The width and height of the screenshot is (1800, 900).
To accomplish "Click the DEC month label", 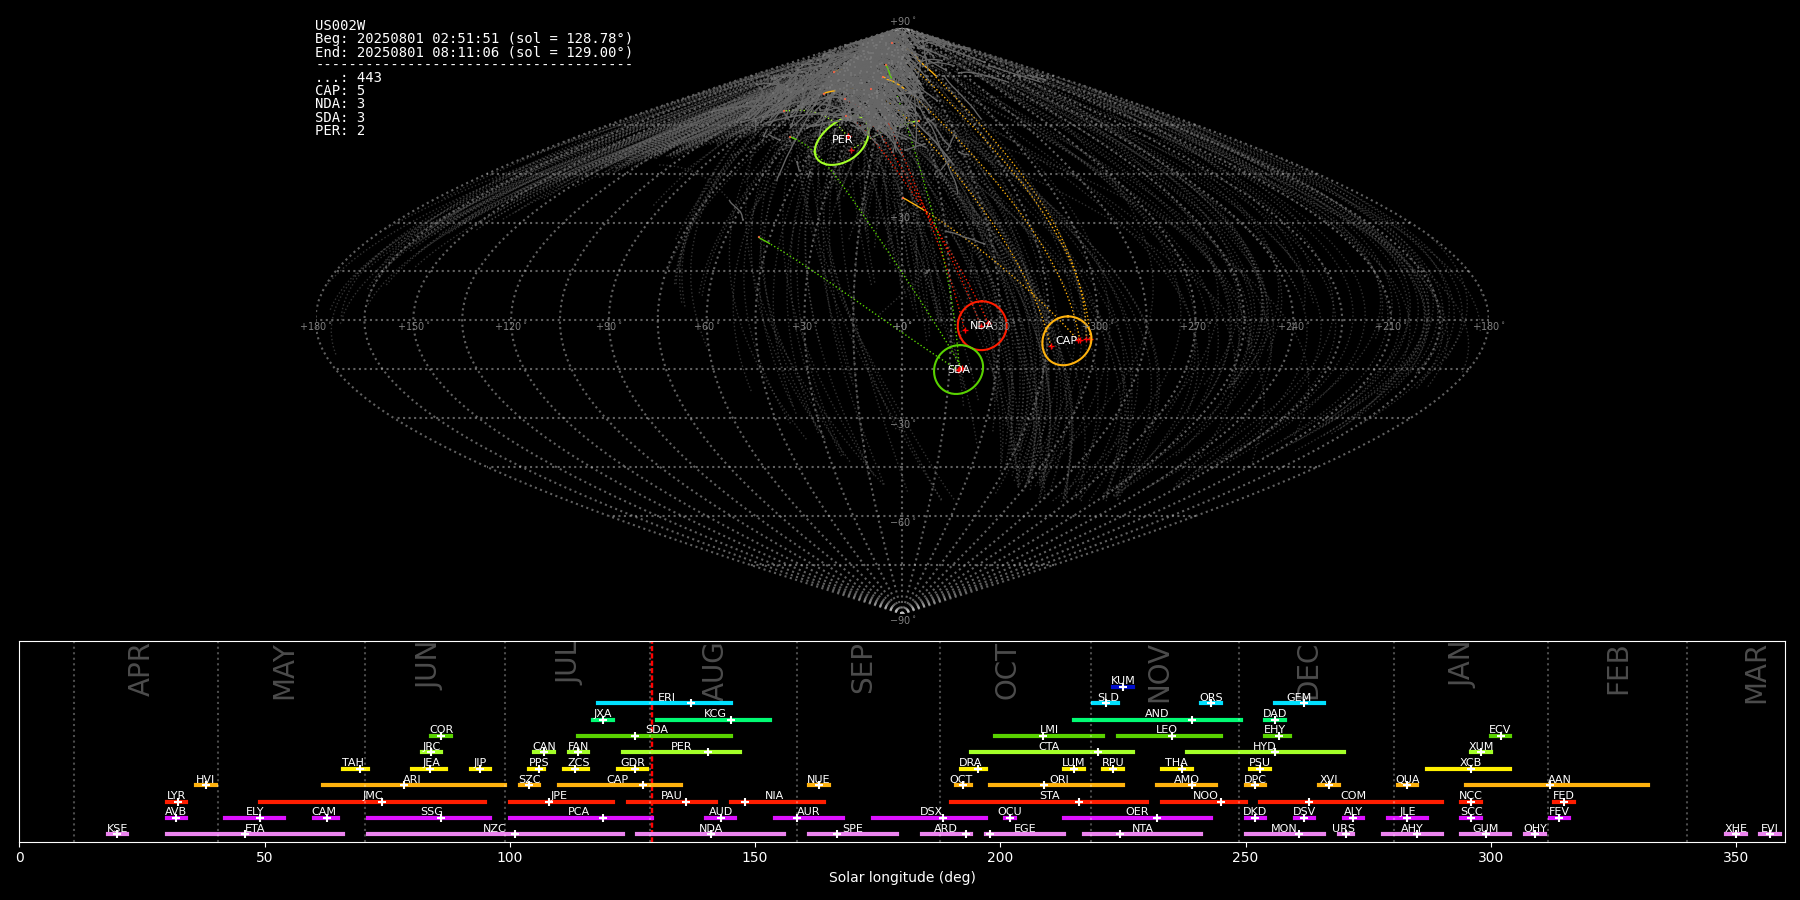I will tap(1308, 671).
